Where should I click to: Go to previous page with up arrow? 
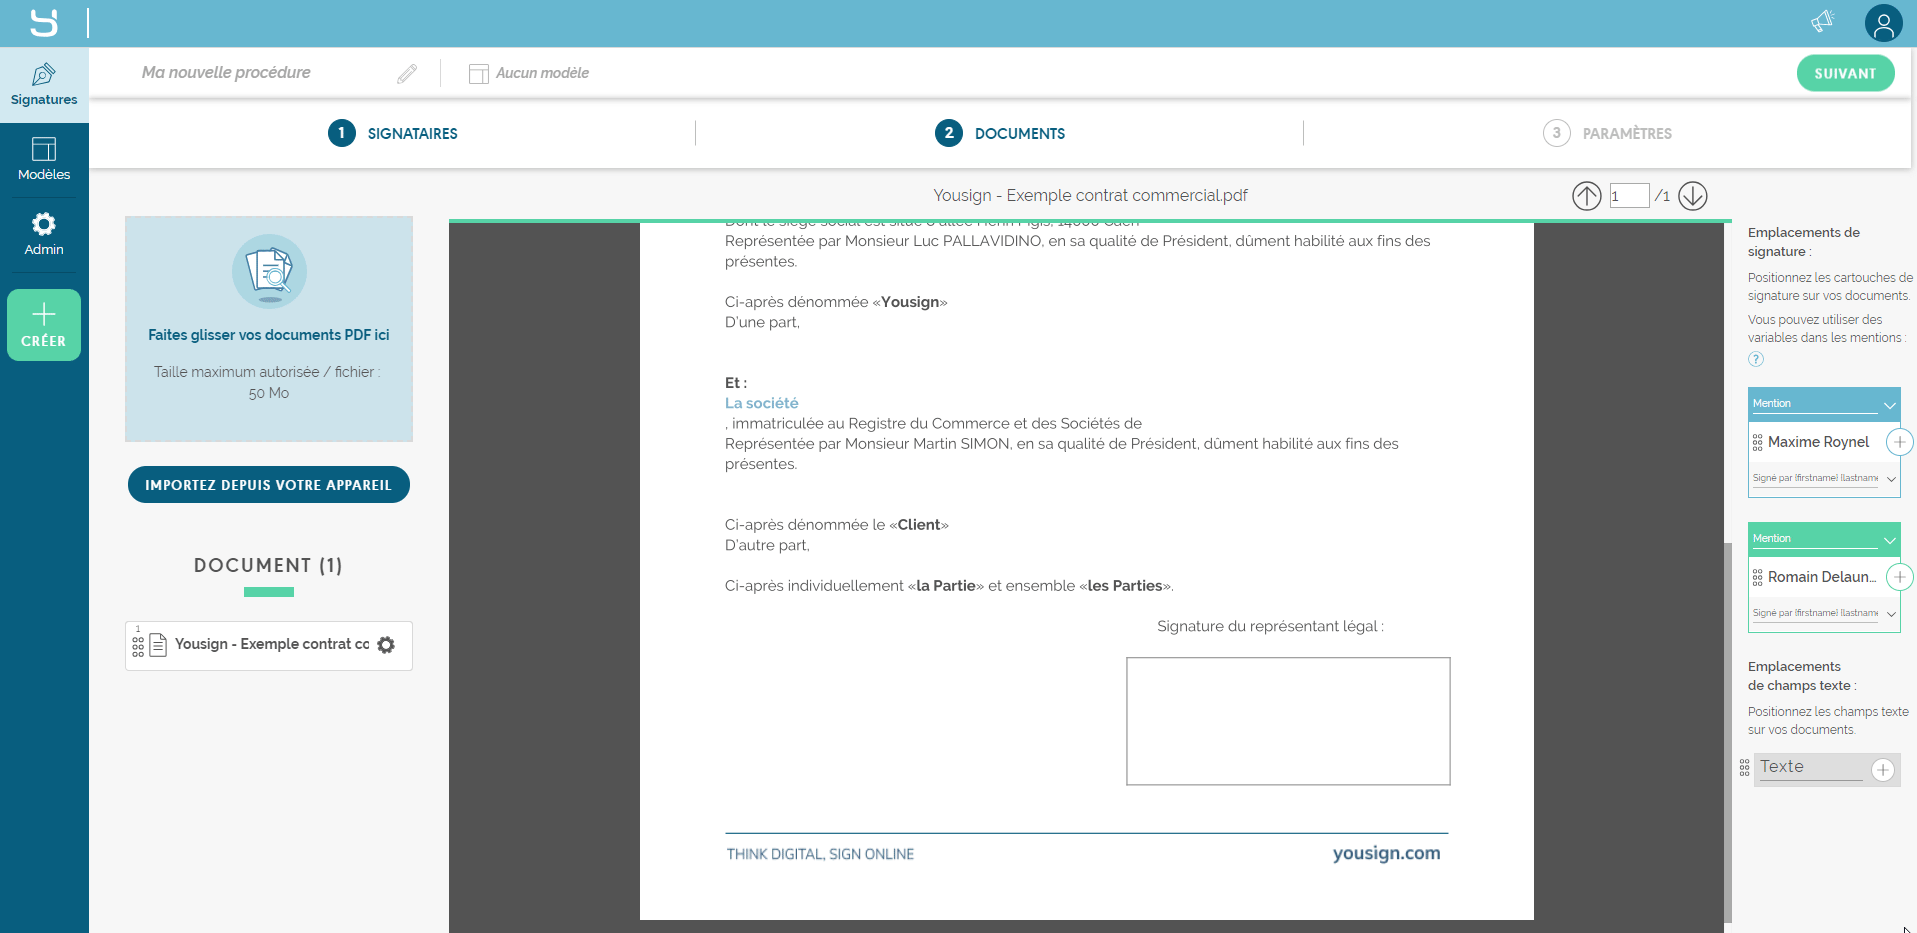(x=1586, y=196)
